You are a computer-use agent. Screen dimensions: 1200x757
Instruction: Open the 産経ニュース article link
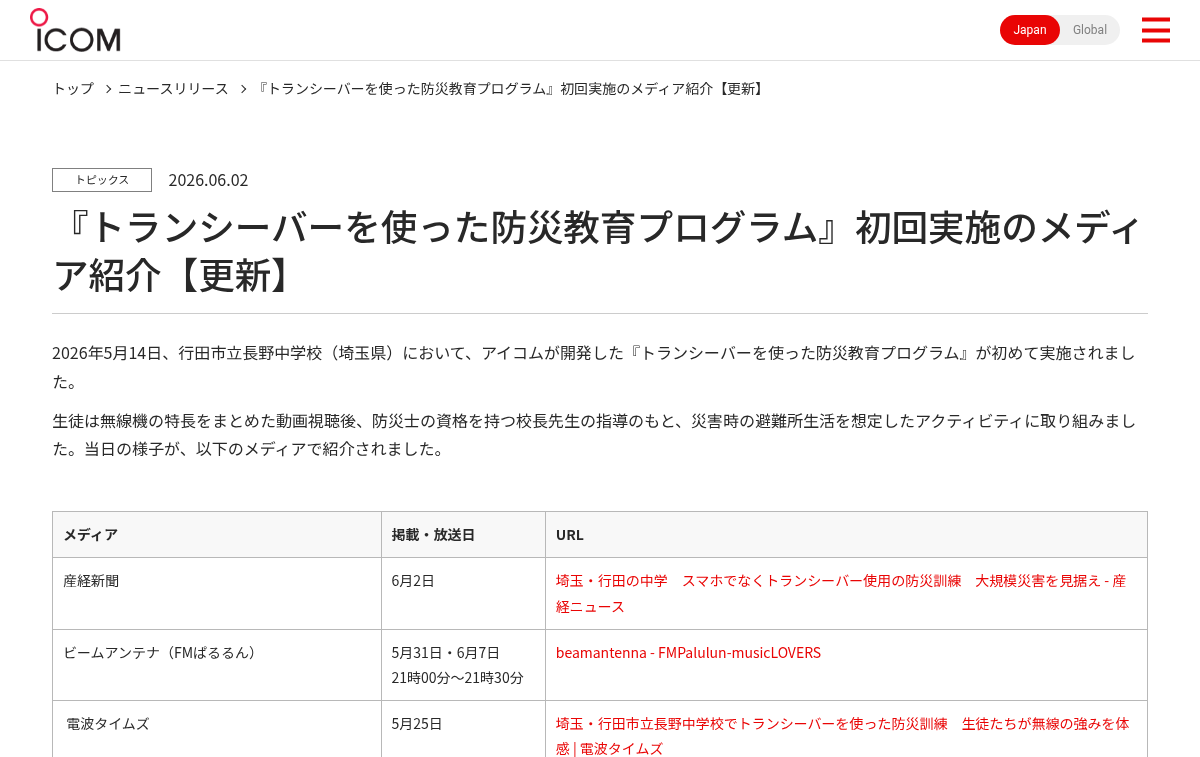point(841,593)
